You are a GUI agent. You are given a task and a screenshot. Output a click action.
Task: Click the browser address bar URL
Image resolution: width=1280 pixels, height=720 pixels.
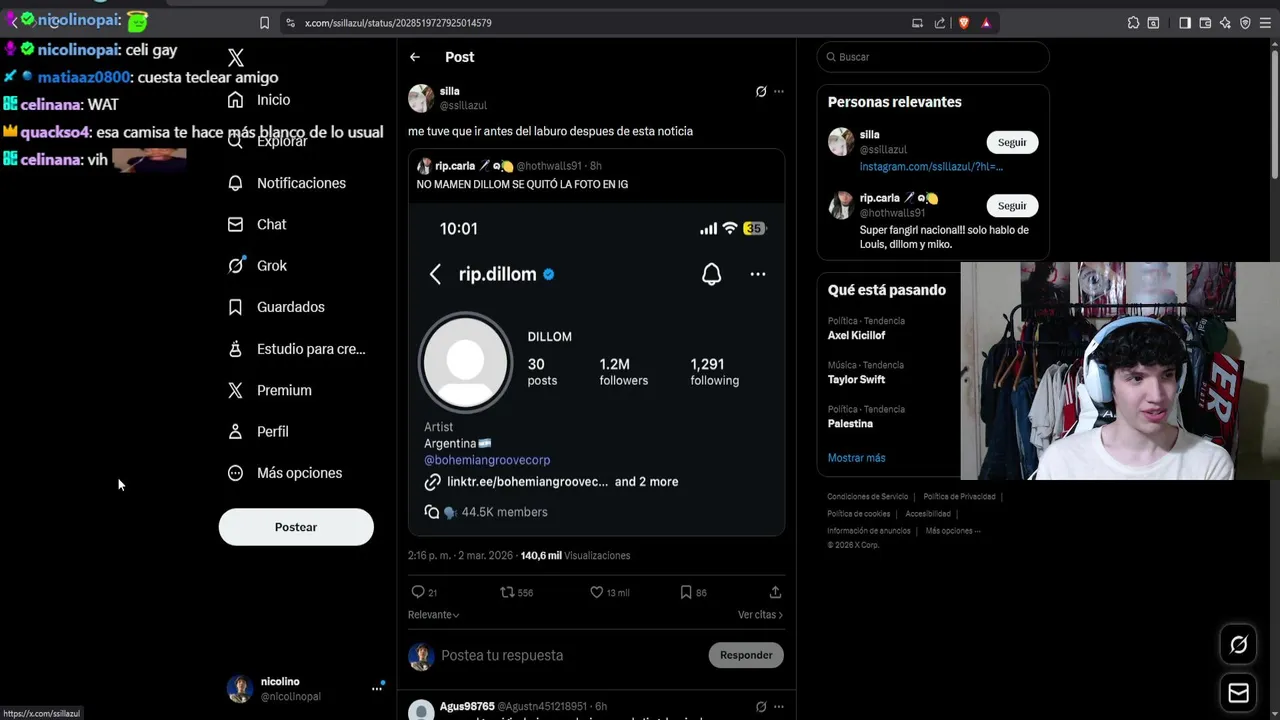click(x=398, y=23)
